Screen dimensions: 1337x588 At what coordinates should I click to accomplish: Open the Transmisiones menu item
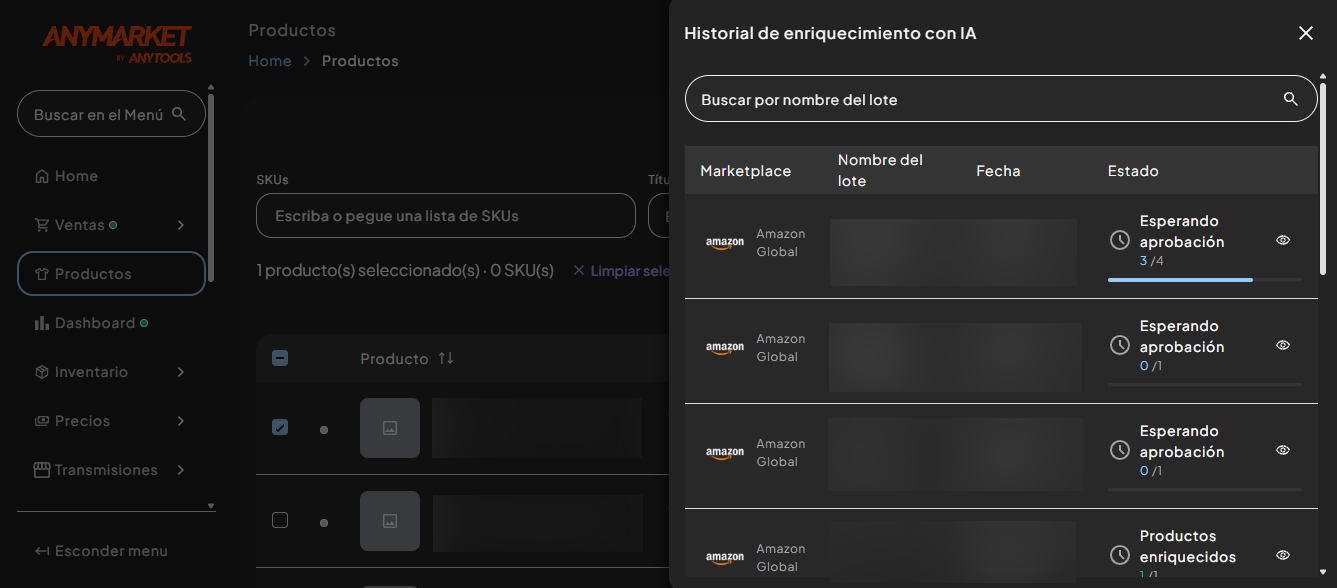click(x=111, y=470)
